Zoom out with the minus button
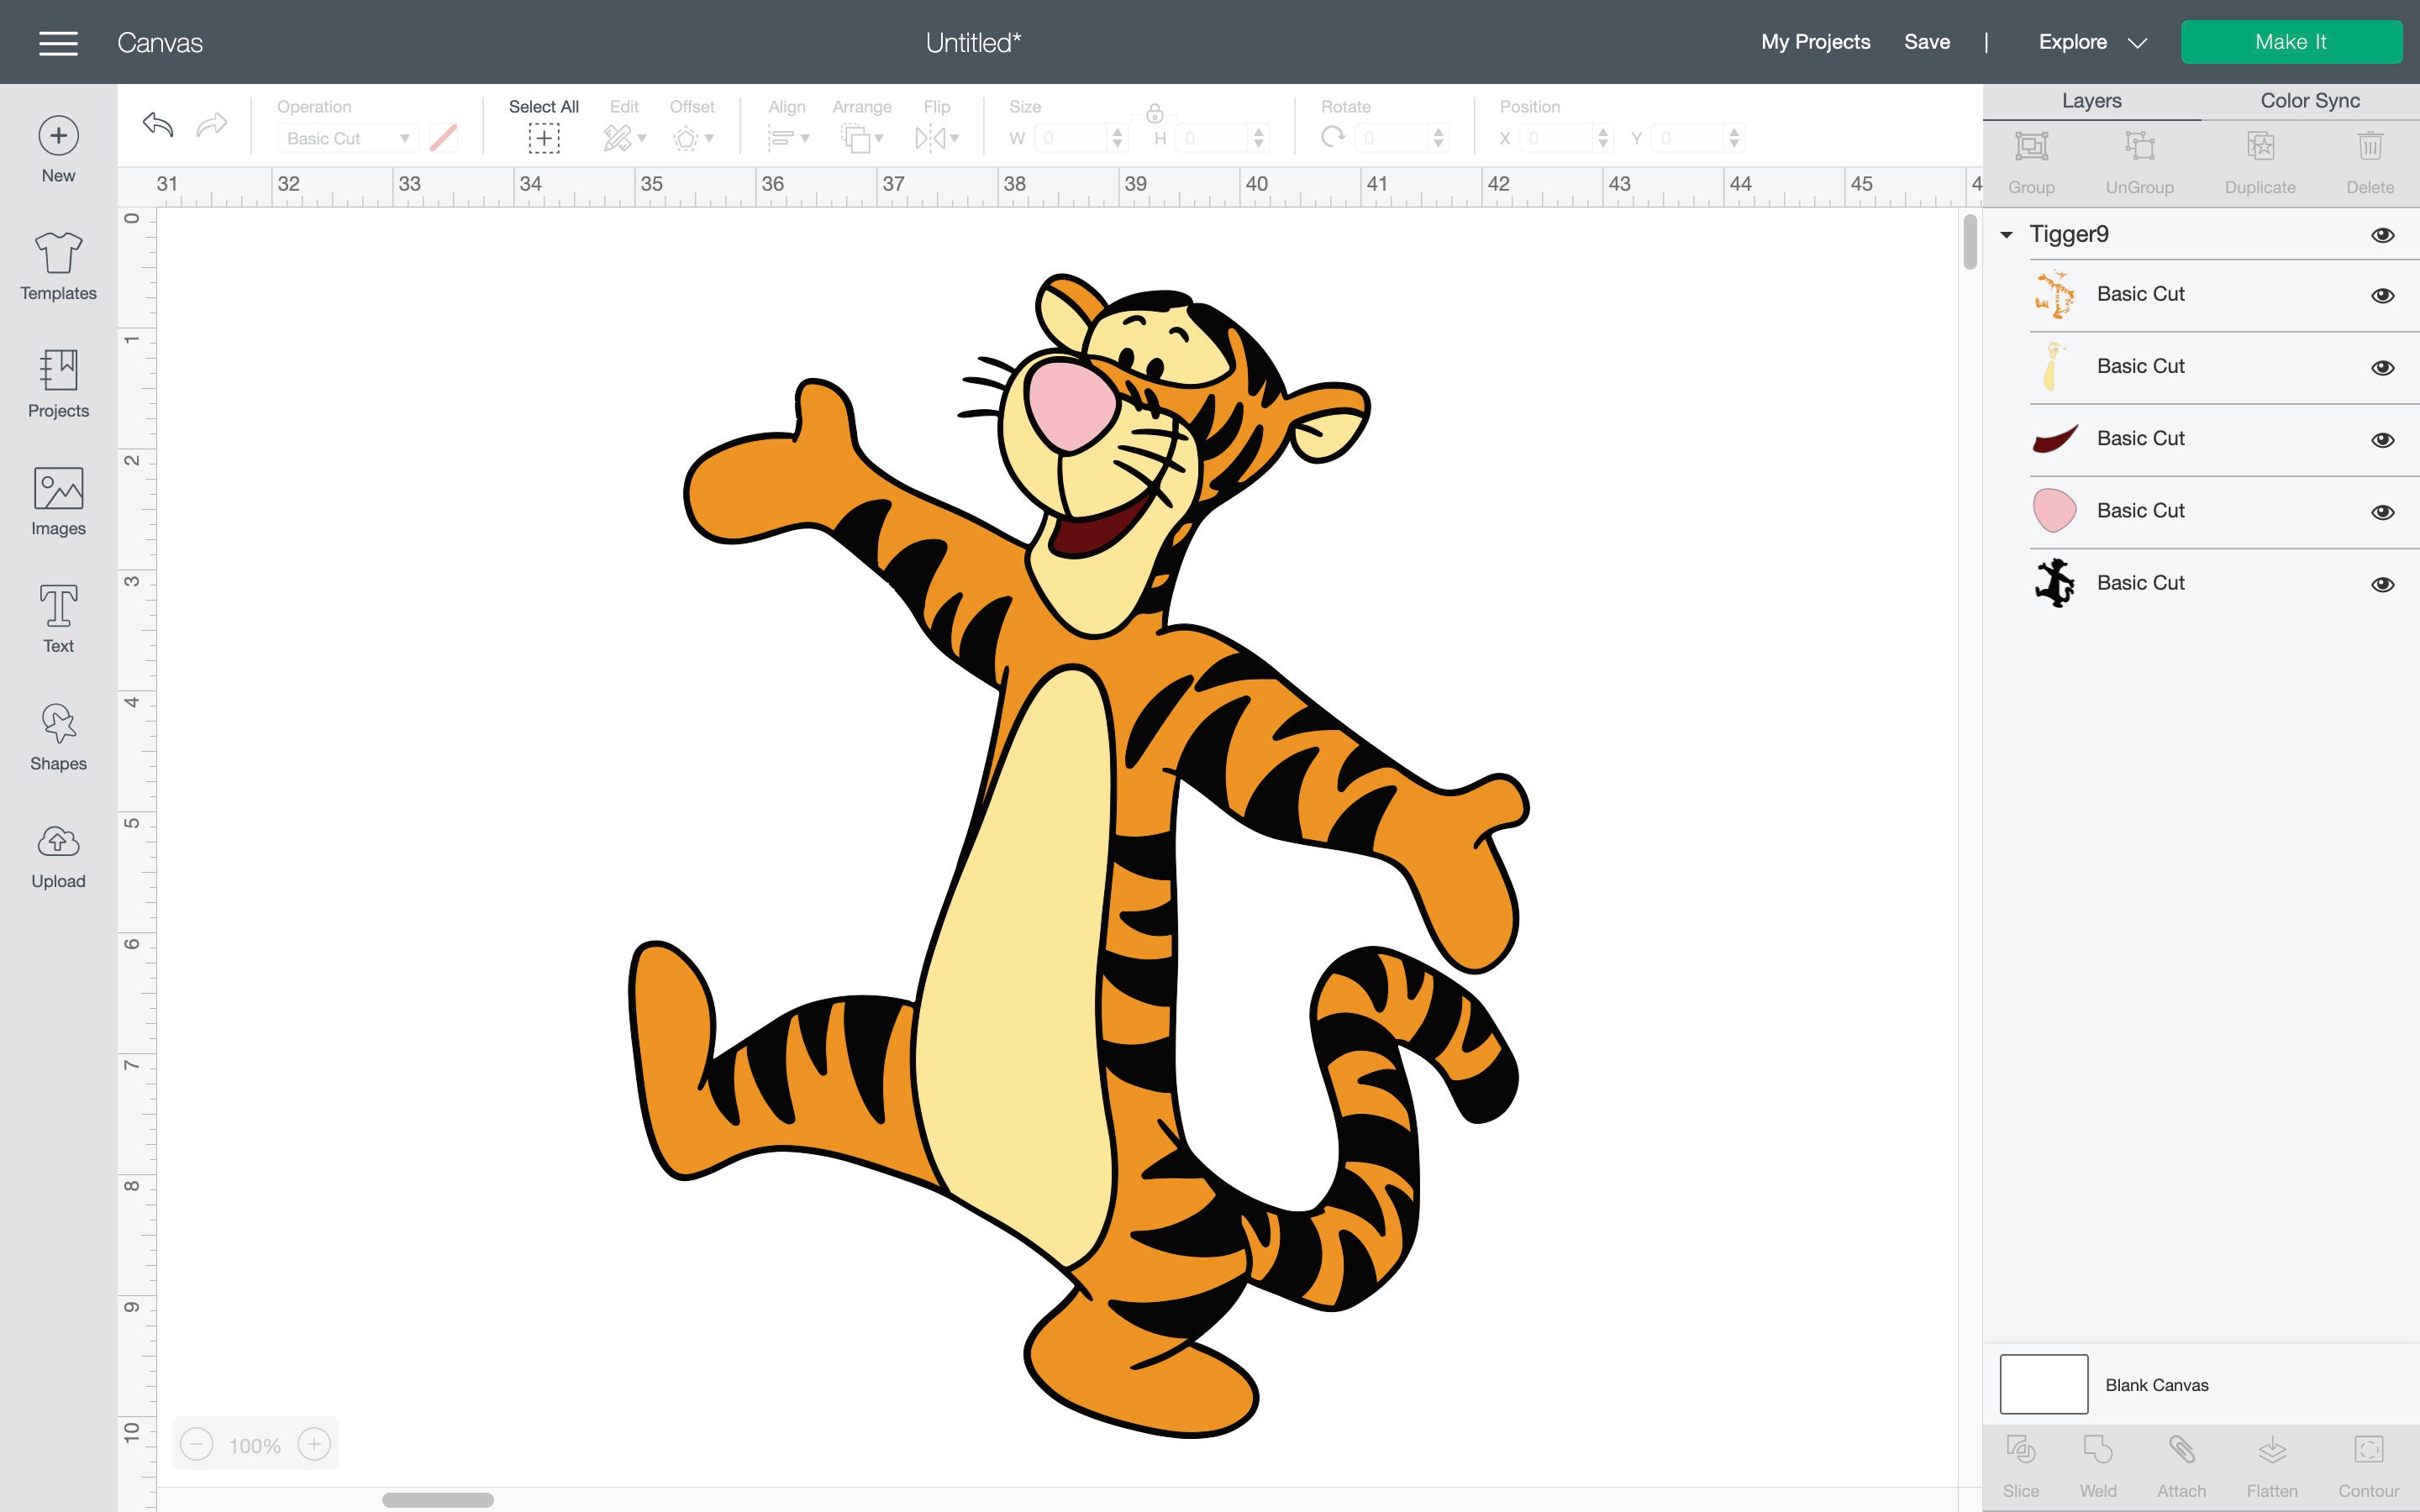2420x1512 pixels. (197, 1444)
